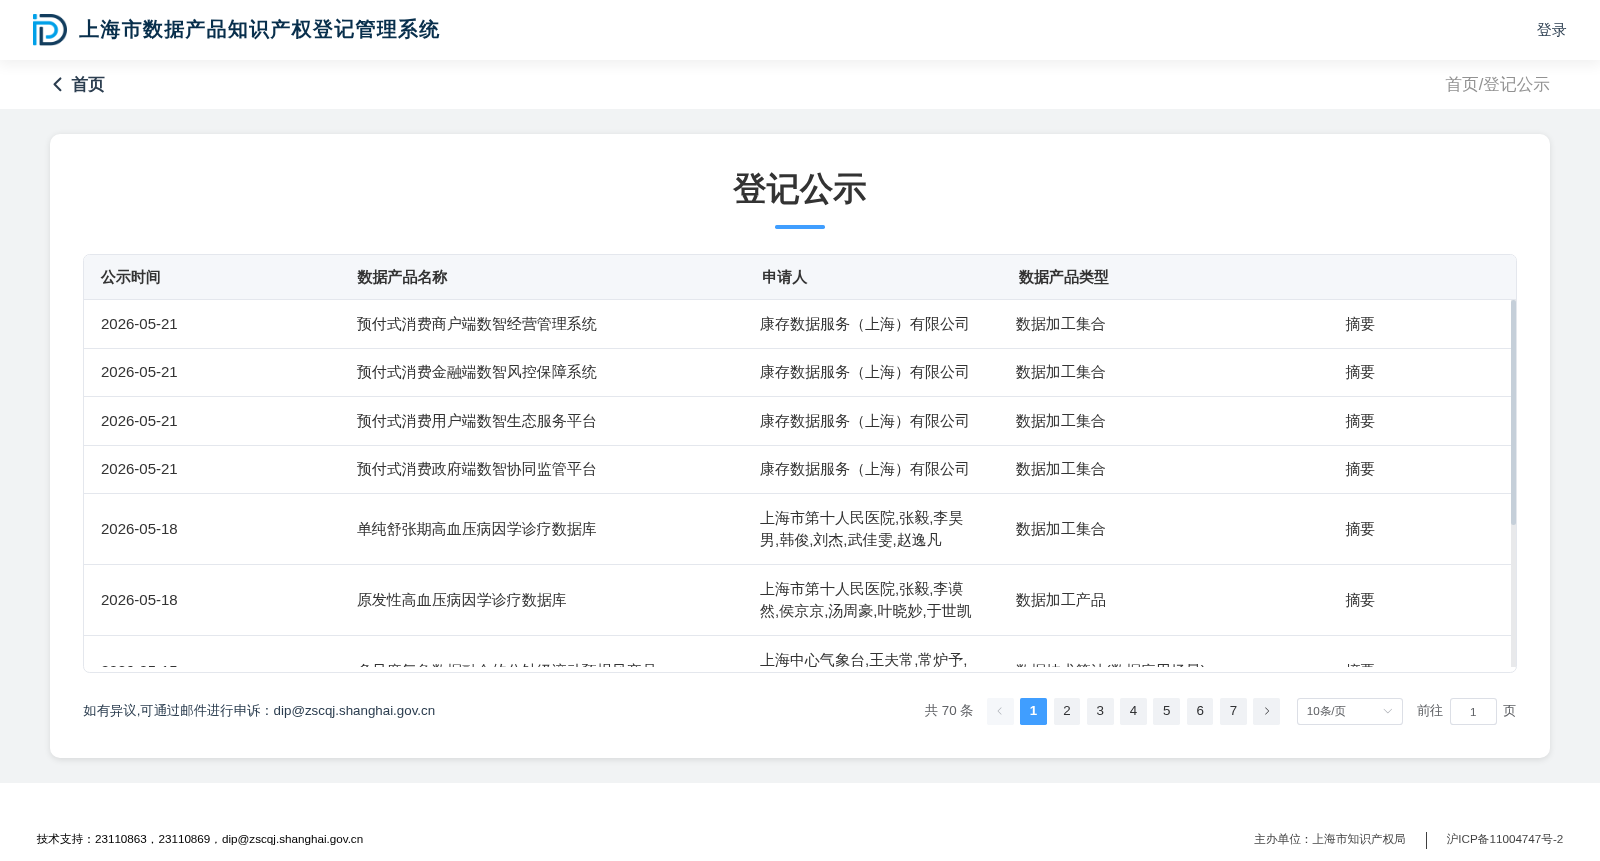1600x861 pixels.
Task: Click the 申请人 column header
Action: 784,277
